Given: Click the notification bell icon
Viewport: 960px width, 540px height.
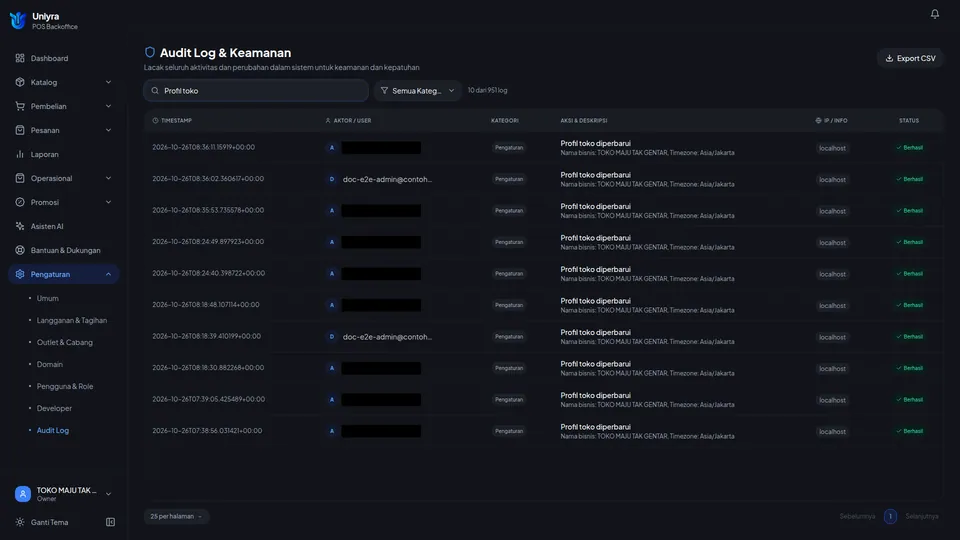Looking at the screenshot, I should tap(934, 13).
